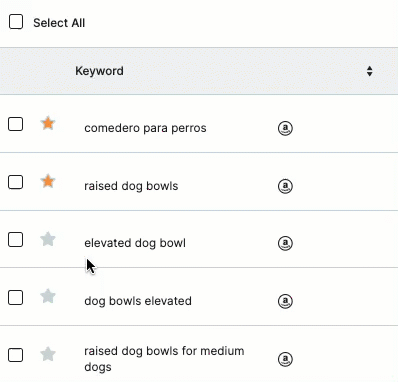Viewport: 398px width, 382px height.
Task: Open Amazon icon for dog bowls elevated
Action: [x=285, y=301]
